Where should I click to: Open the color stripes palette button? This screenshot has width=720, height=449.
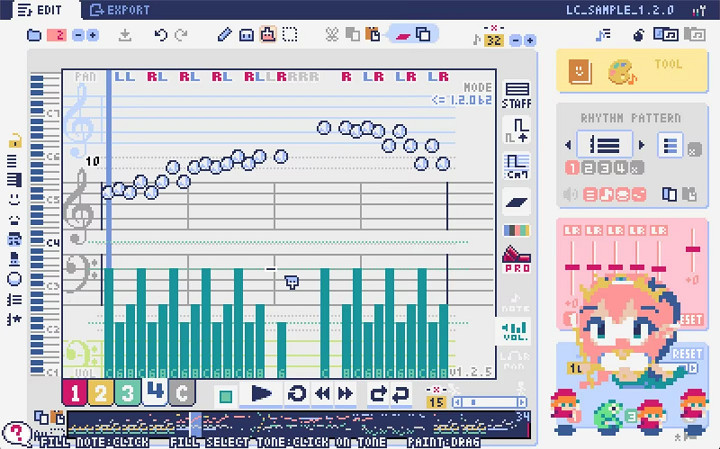coord(517,230)
